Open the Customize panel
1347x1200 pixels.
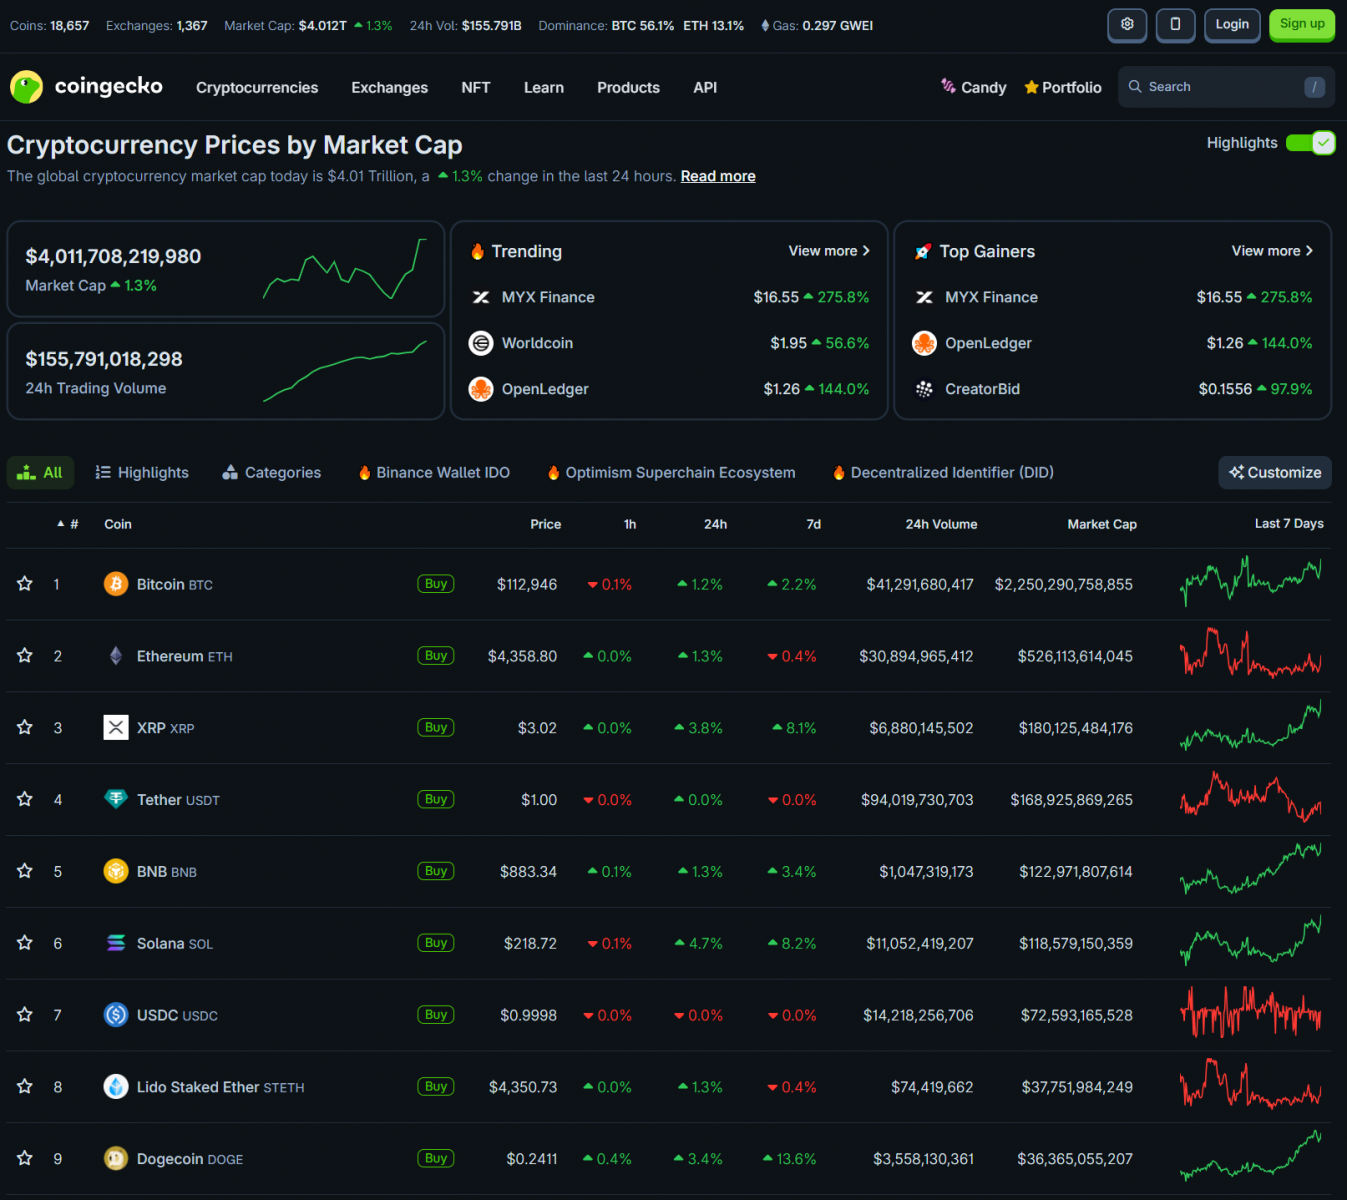(1274, 472)
